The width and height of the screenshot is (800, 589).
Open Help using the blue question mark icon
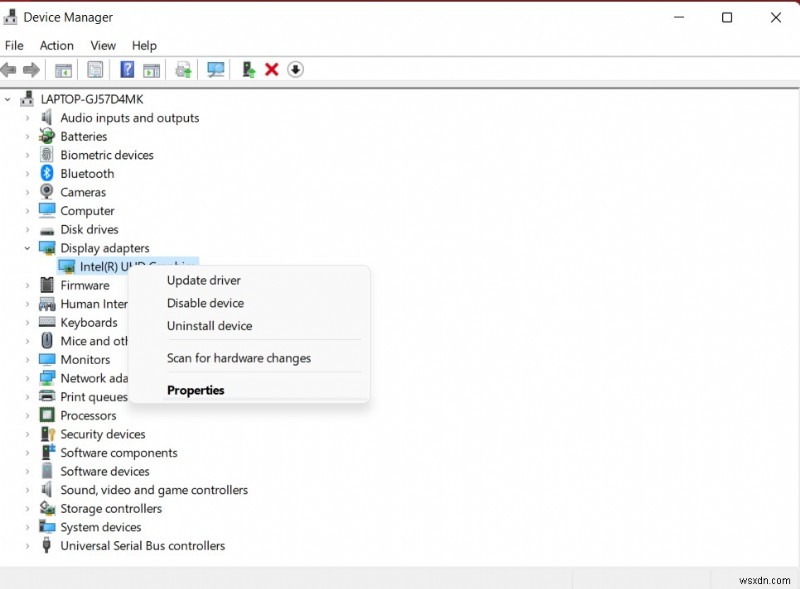coord(125,69)
